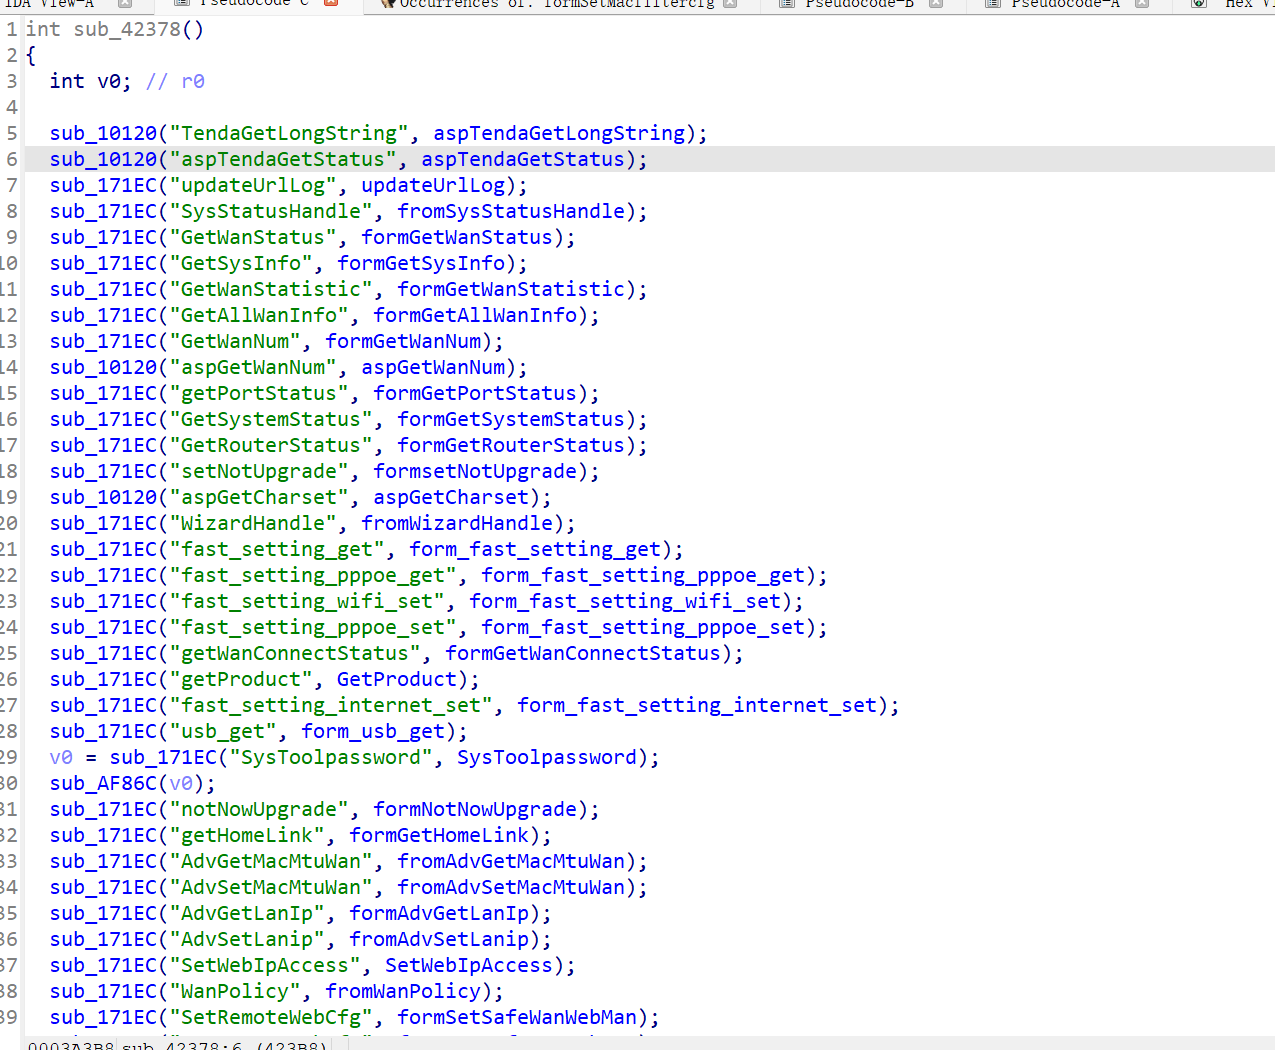The image size is (1275, 1050).
Task: Open the GetProduct function reference
Action: pyautogui.click(x=397, y=679)
